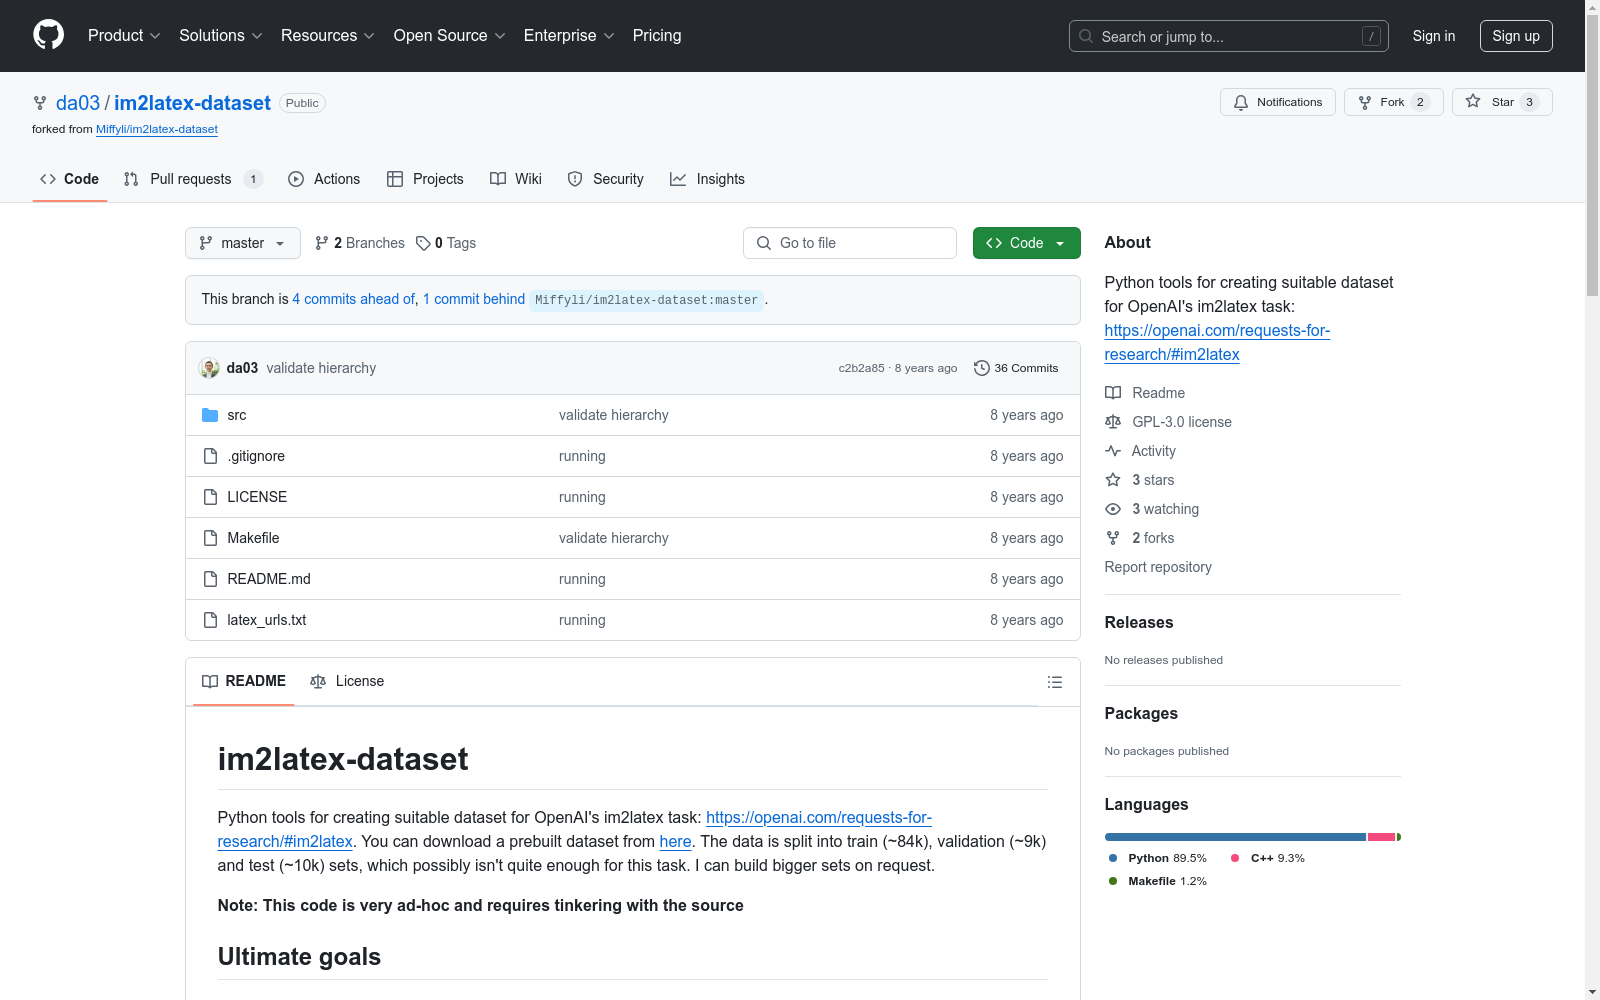Open the LICENSE file

[x=257, y=497]
